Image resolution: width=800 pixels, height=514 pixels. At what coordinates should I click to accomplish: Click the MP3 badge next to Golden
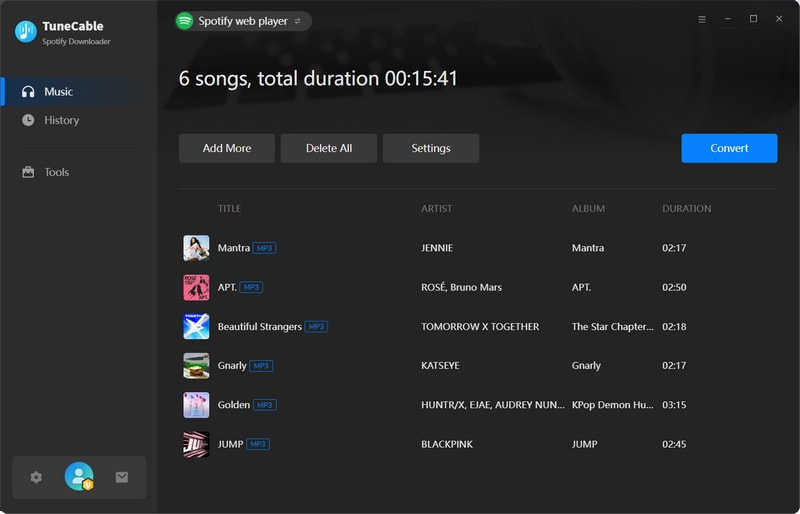tap(265, 405)
